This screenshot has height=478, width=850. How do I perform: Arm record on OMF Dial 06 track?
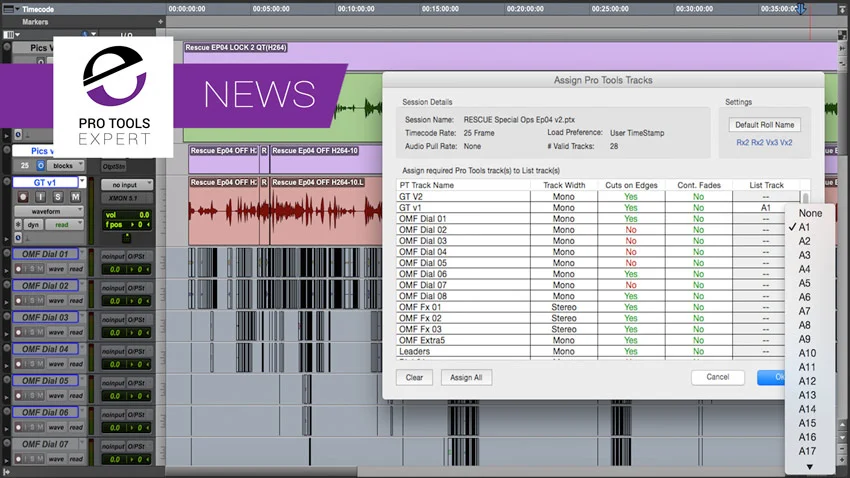click(x=18, y=428)
